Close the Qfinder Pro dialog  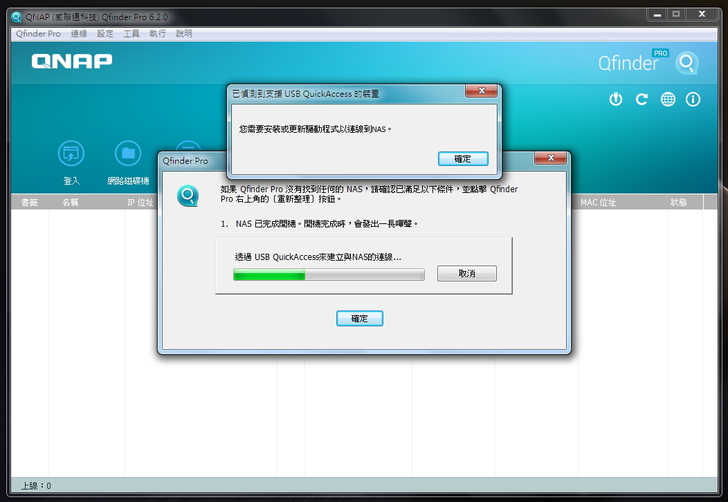click(551, 158)
